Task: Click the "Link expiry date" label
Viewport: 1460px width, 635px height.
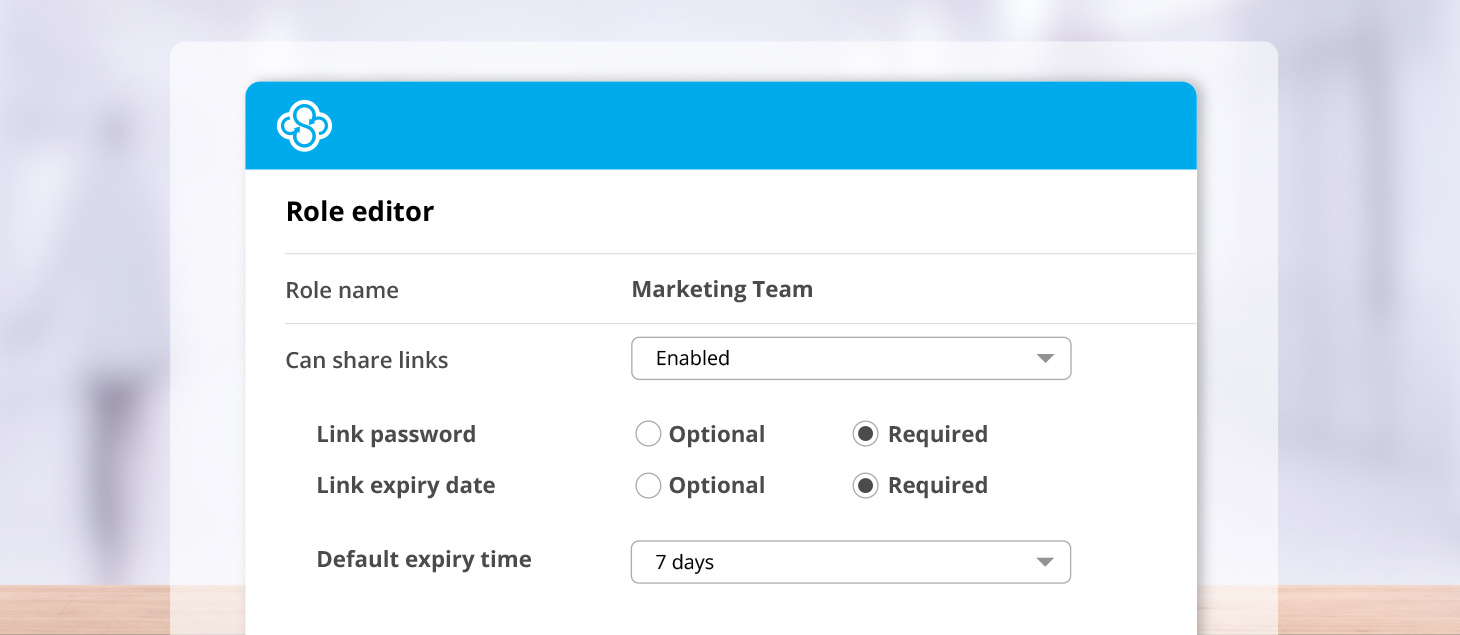Action: tap(406, 485)
